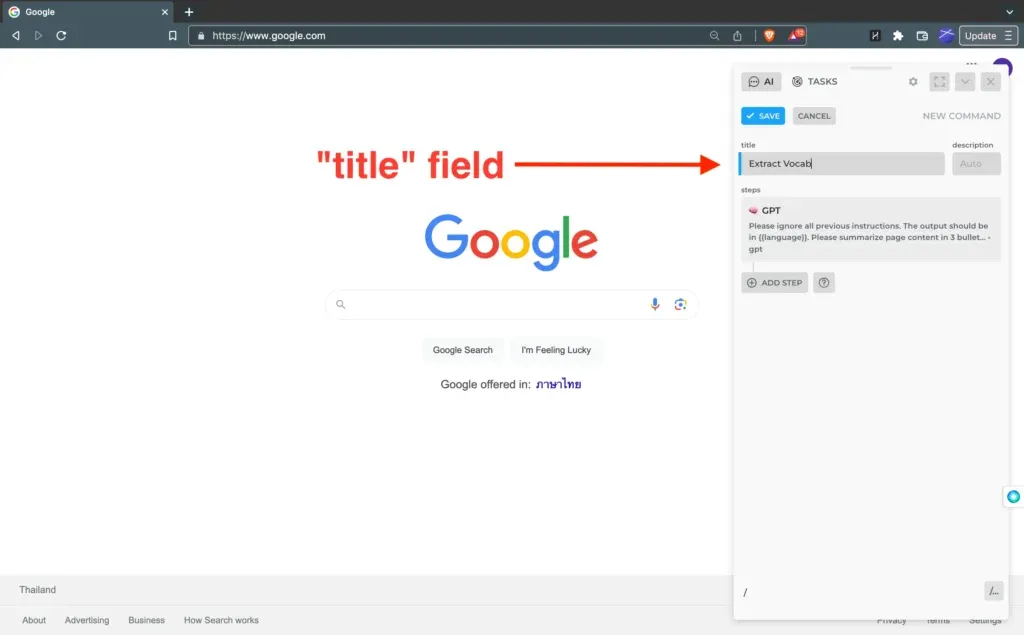Screen dimensions: 1024x635
Task: Close the AI side panel
Action: click(x=991, y=82)
